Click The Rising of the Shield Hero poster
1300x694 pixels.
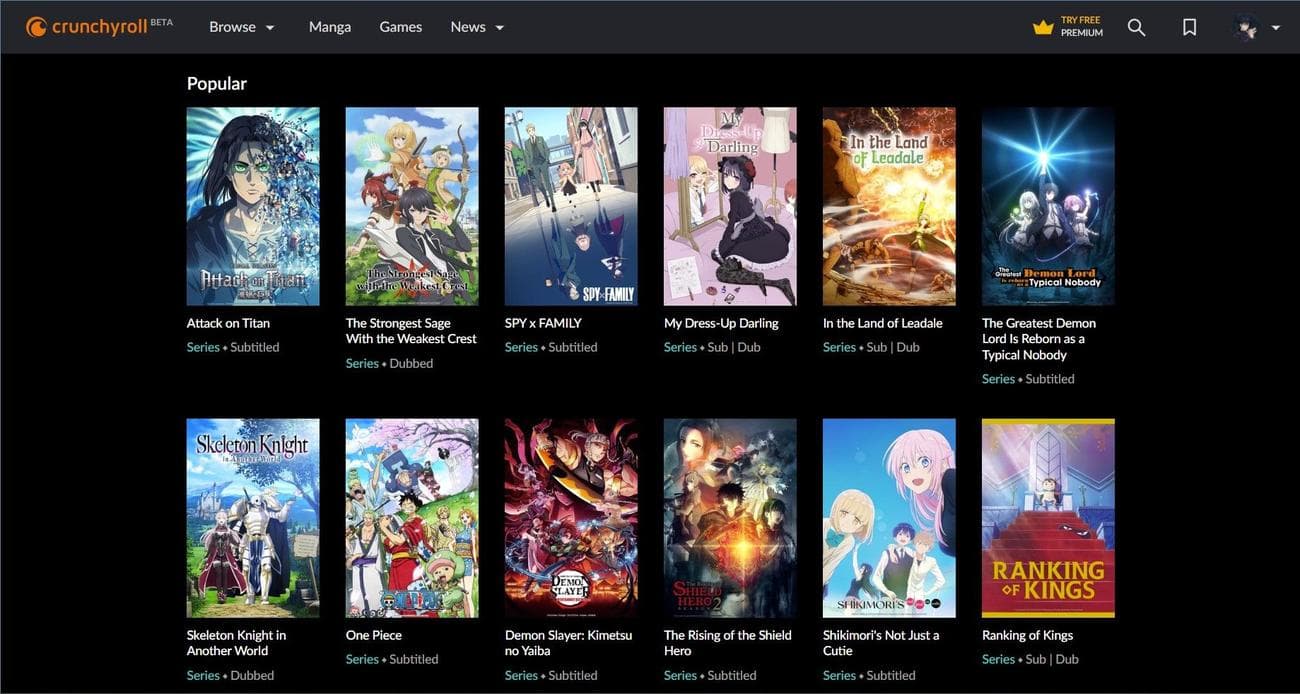(x=729, y=517)
